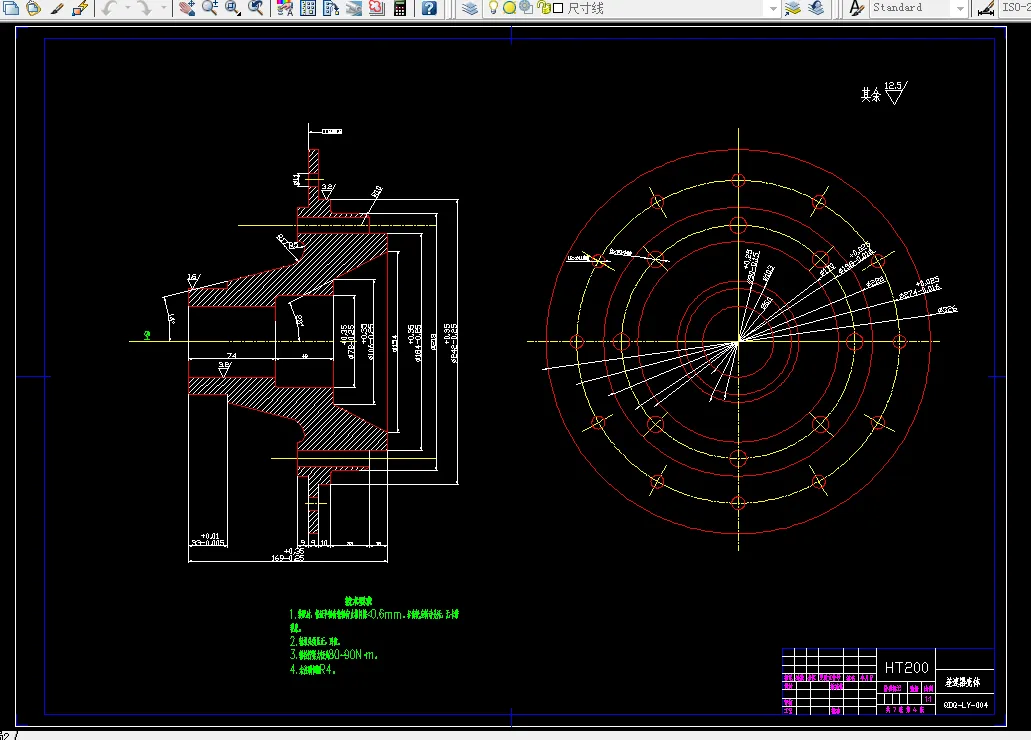Toggle layer freeze sun icon
This screenshot has height=740, width=1031.
point(509,8)
